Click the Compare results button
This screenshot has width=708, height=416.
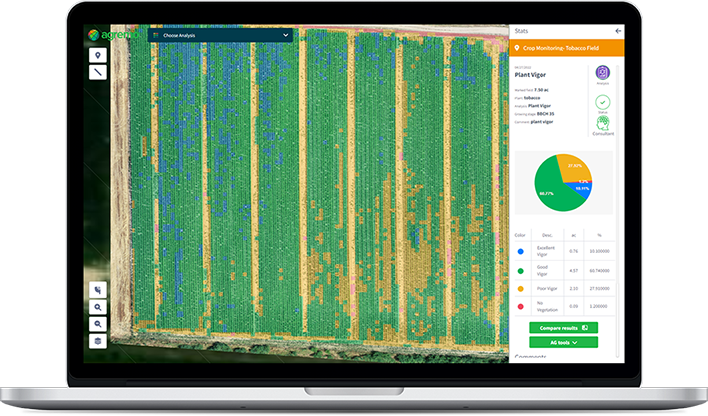tap(564, 328)
